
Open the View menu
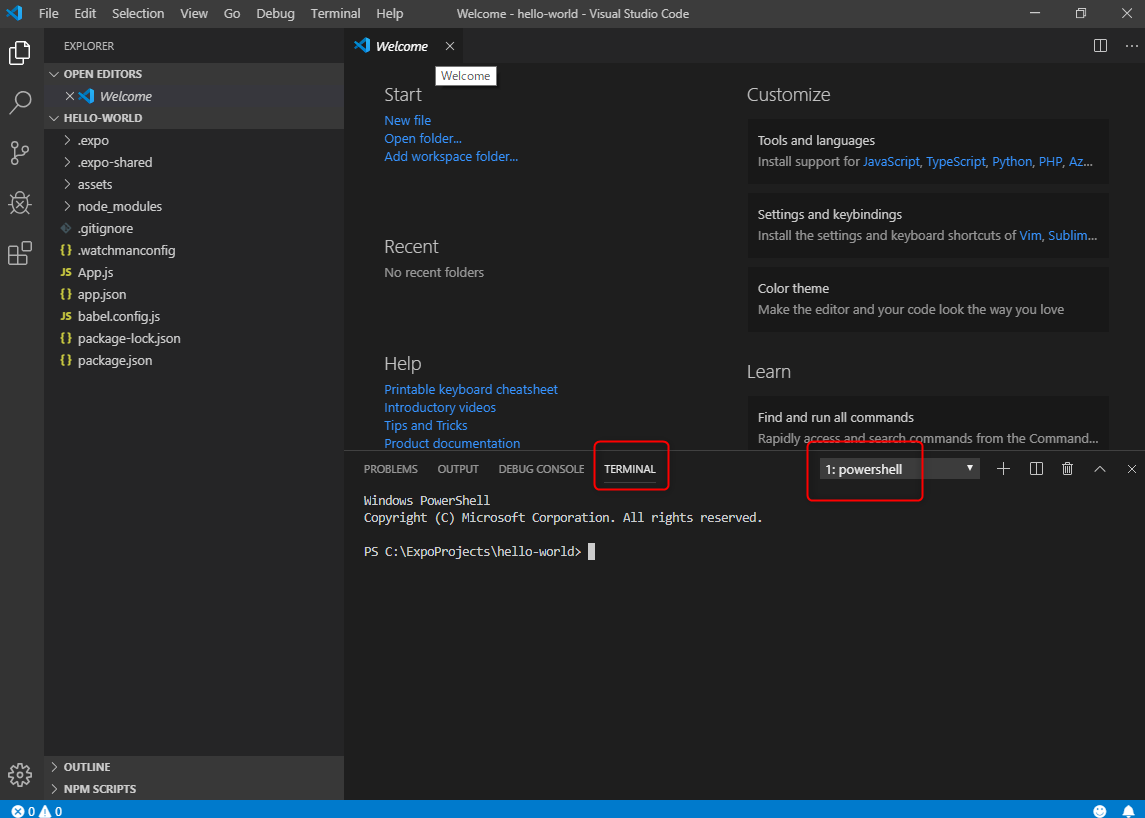click(194, 13)
